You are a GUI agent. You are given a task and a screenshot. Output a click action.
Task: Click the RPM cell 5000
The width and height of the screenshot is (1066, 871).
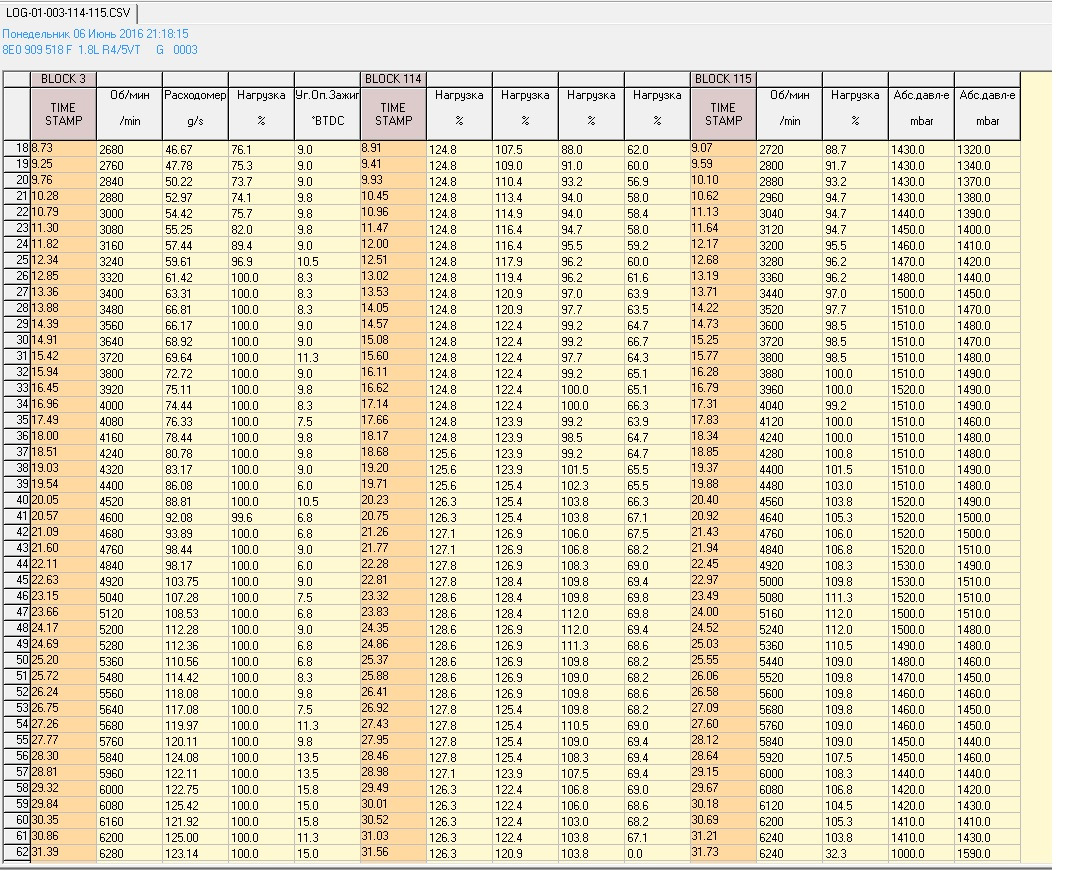pos(789,581)
